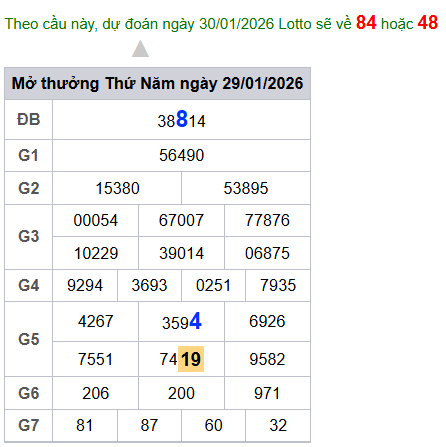Image resolution: width=446 pixels, height=447 pixels.
Task: Click G7 result 81
Action: [84, 426]
